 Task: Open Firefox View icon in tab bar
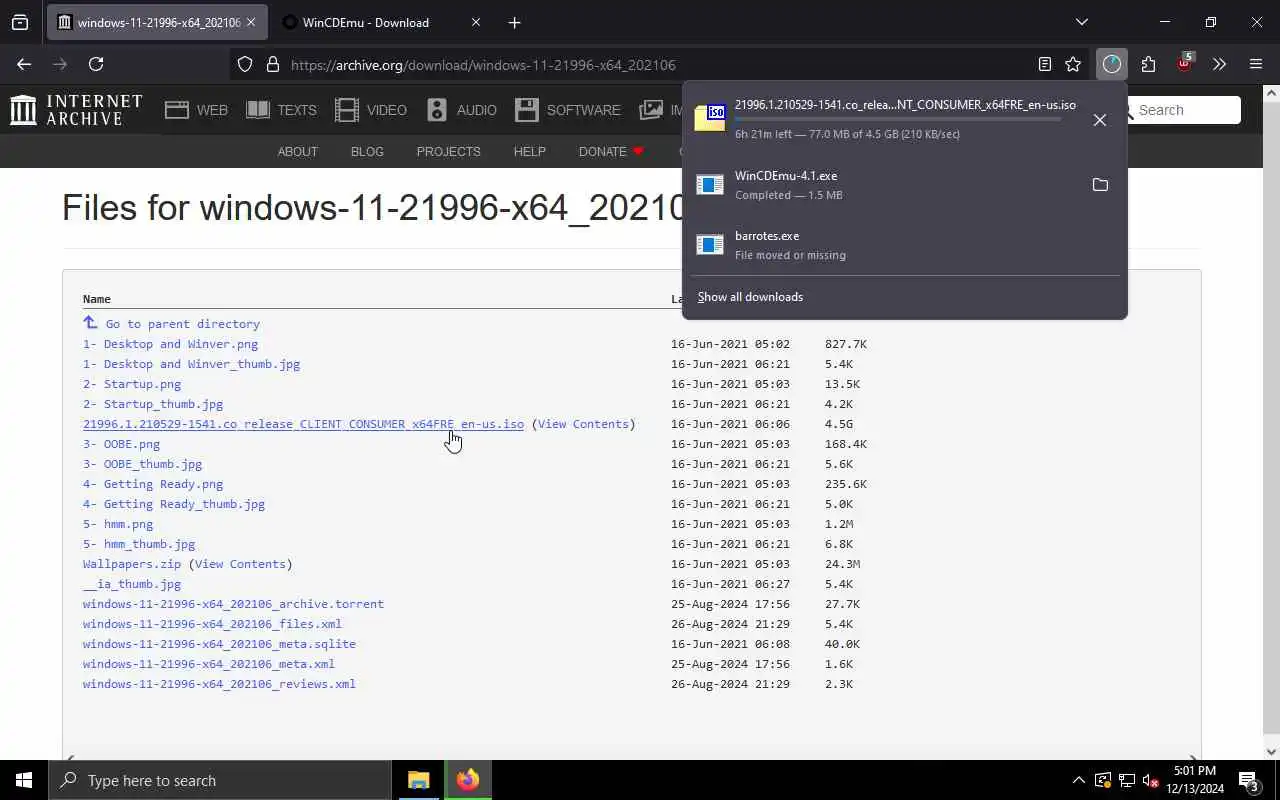pos(20,22)
